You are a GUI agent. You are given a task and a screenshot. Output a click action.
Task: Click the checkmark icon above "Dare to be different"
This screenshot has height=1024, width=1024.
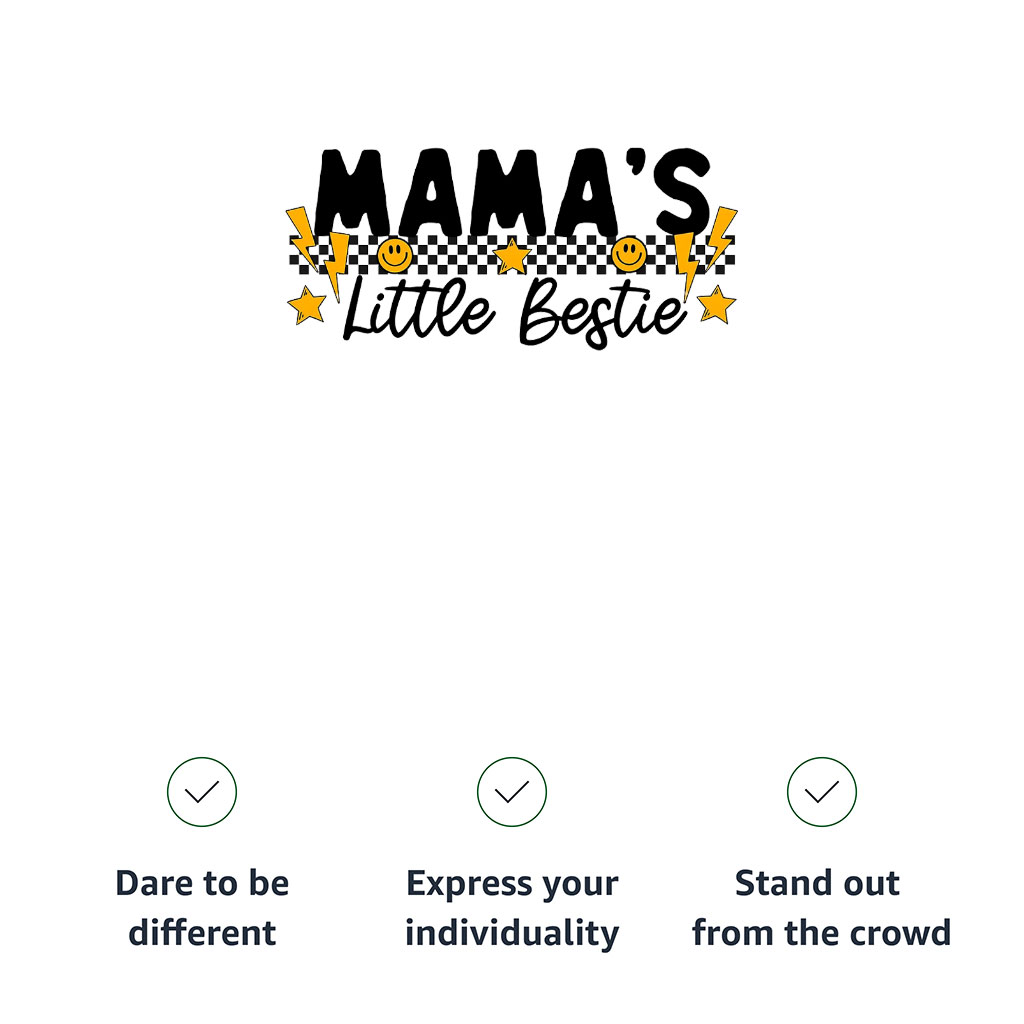[x=202, y=792]
